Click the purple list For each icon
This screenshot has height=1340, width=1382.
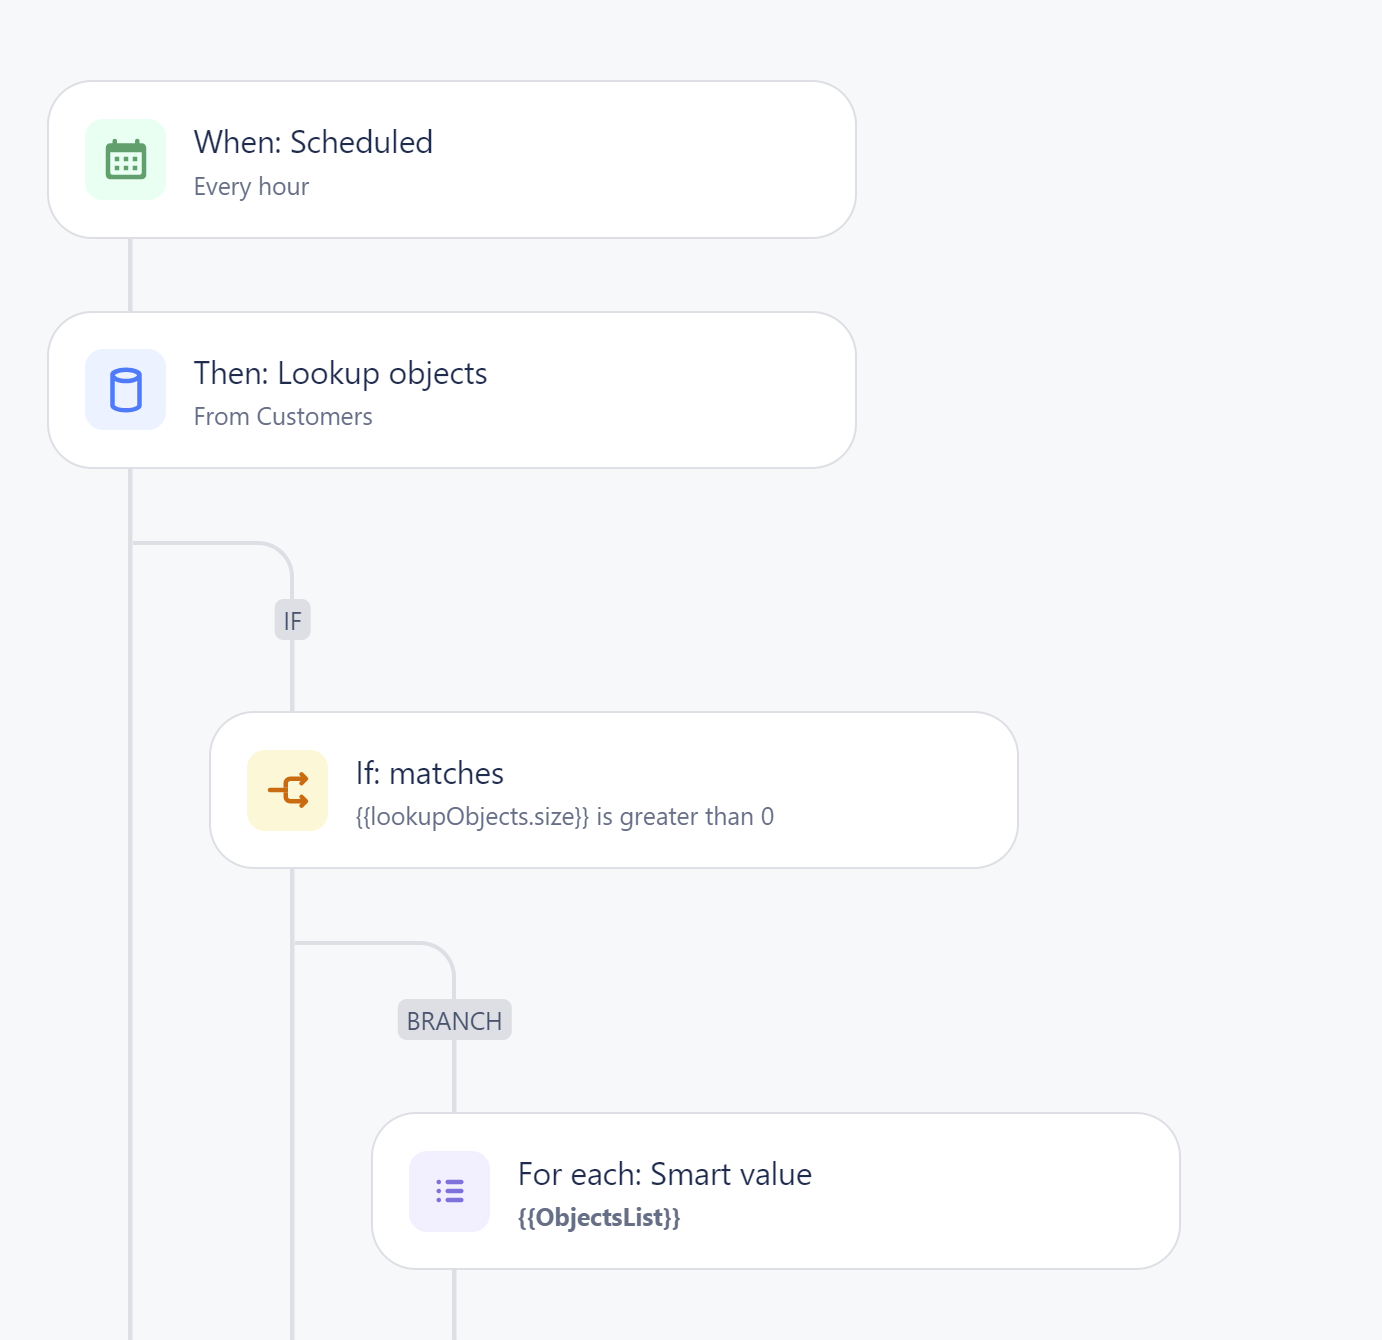pyautogui.click(x=450, y=1192)
